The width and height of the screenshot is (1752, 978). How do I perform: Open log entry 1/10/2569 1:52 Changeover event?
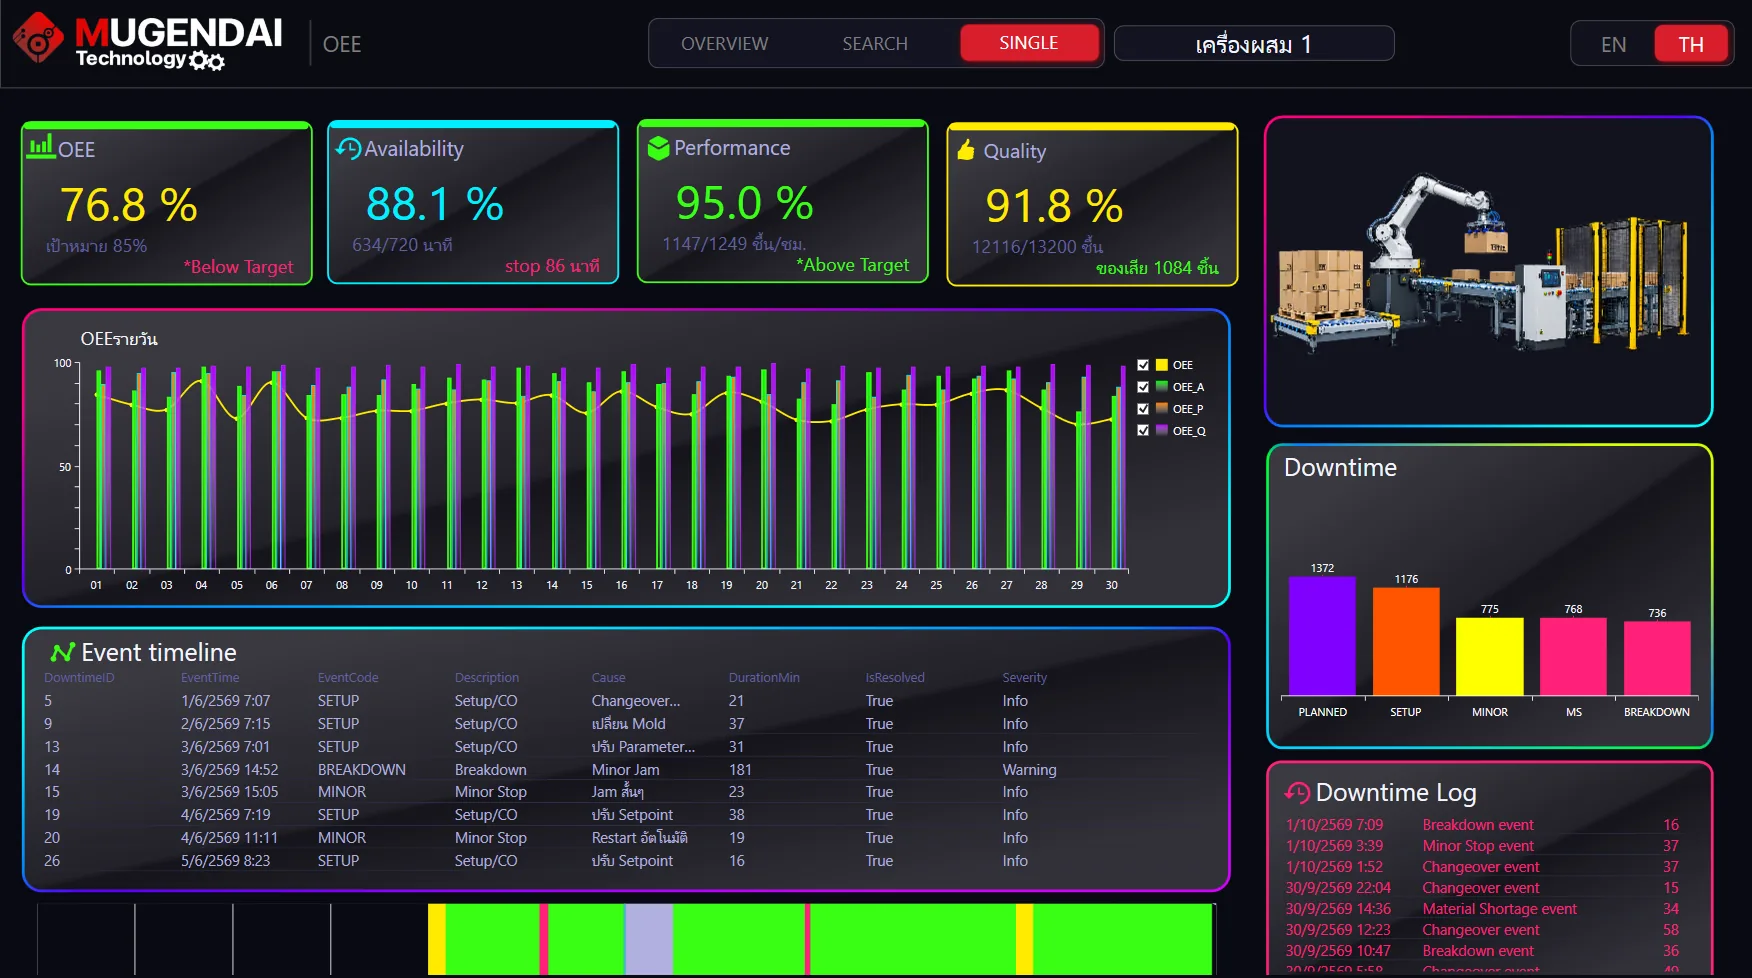[1484, 867]
